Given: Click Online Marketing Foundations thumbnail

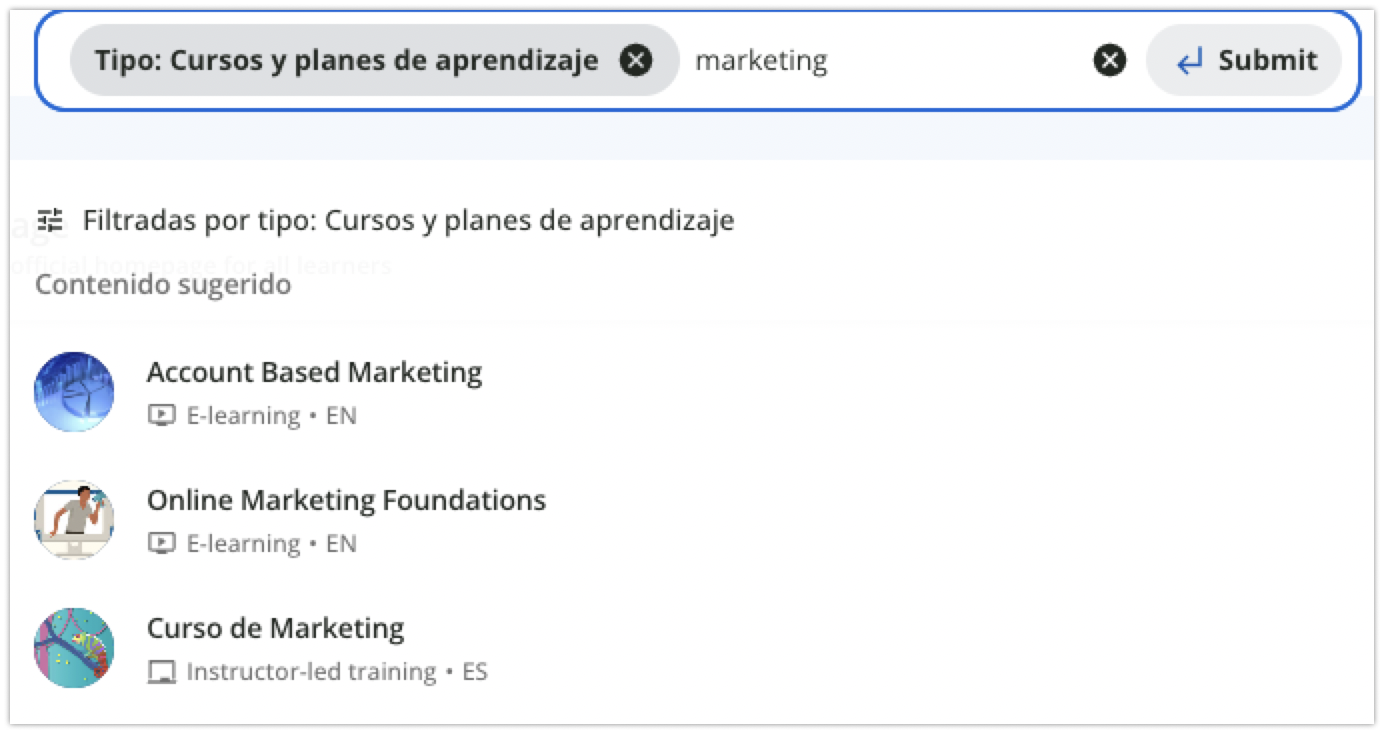Looking at the screenshot, I should tap(74, 519).
